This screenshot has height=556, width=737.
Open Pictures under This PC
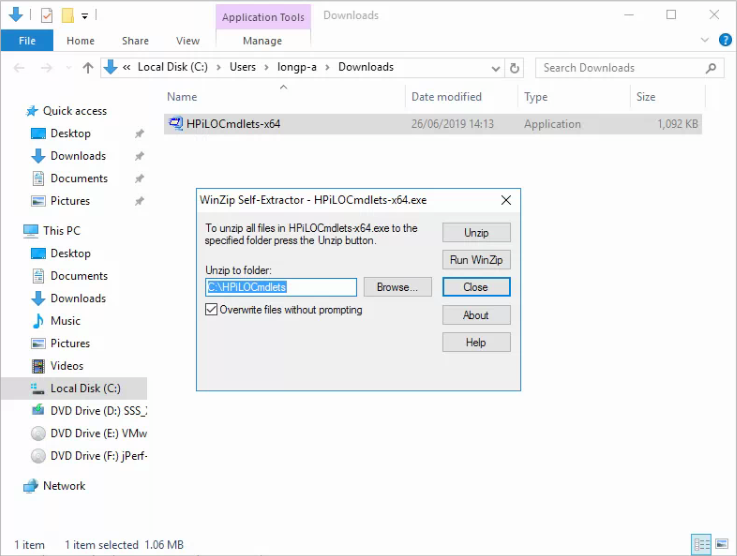click(70, 344)
